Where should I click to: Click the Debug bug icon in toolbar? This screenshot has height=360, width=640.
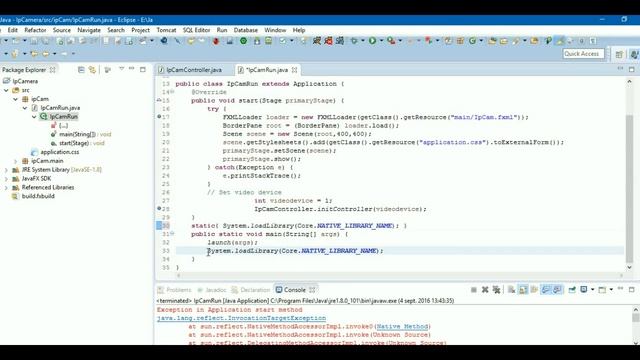(354, 41)
